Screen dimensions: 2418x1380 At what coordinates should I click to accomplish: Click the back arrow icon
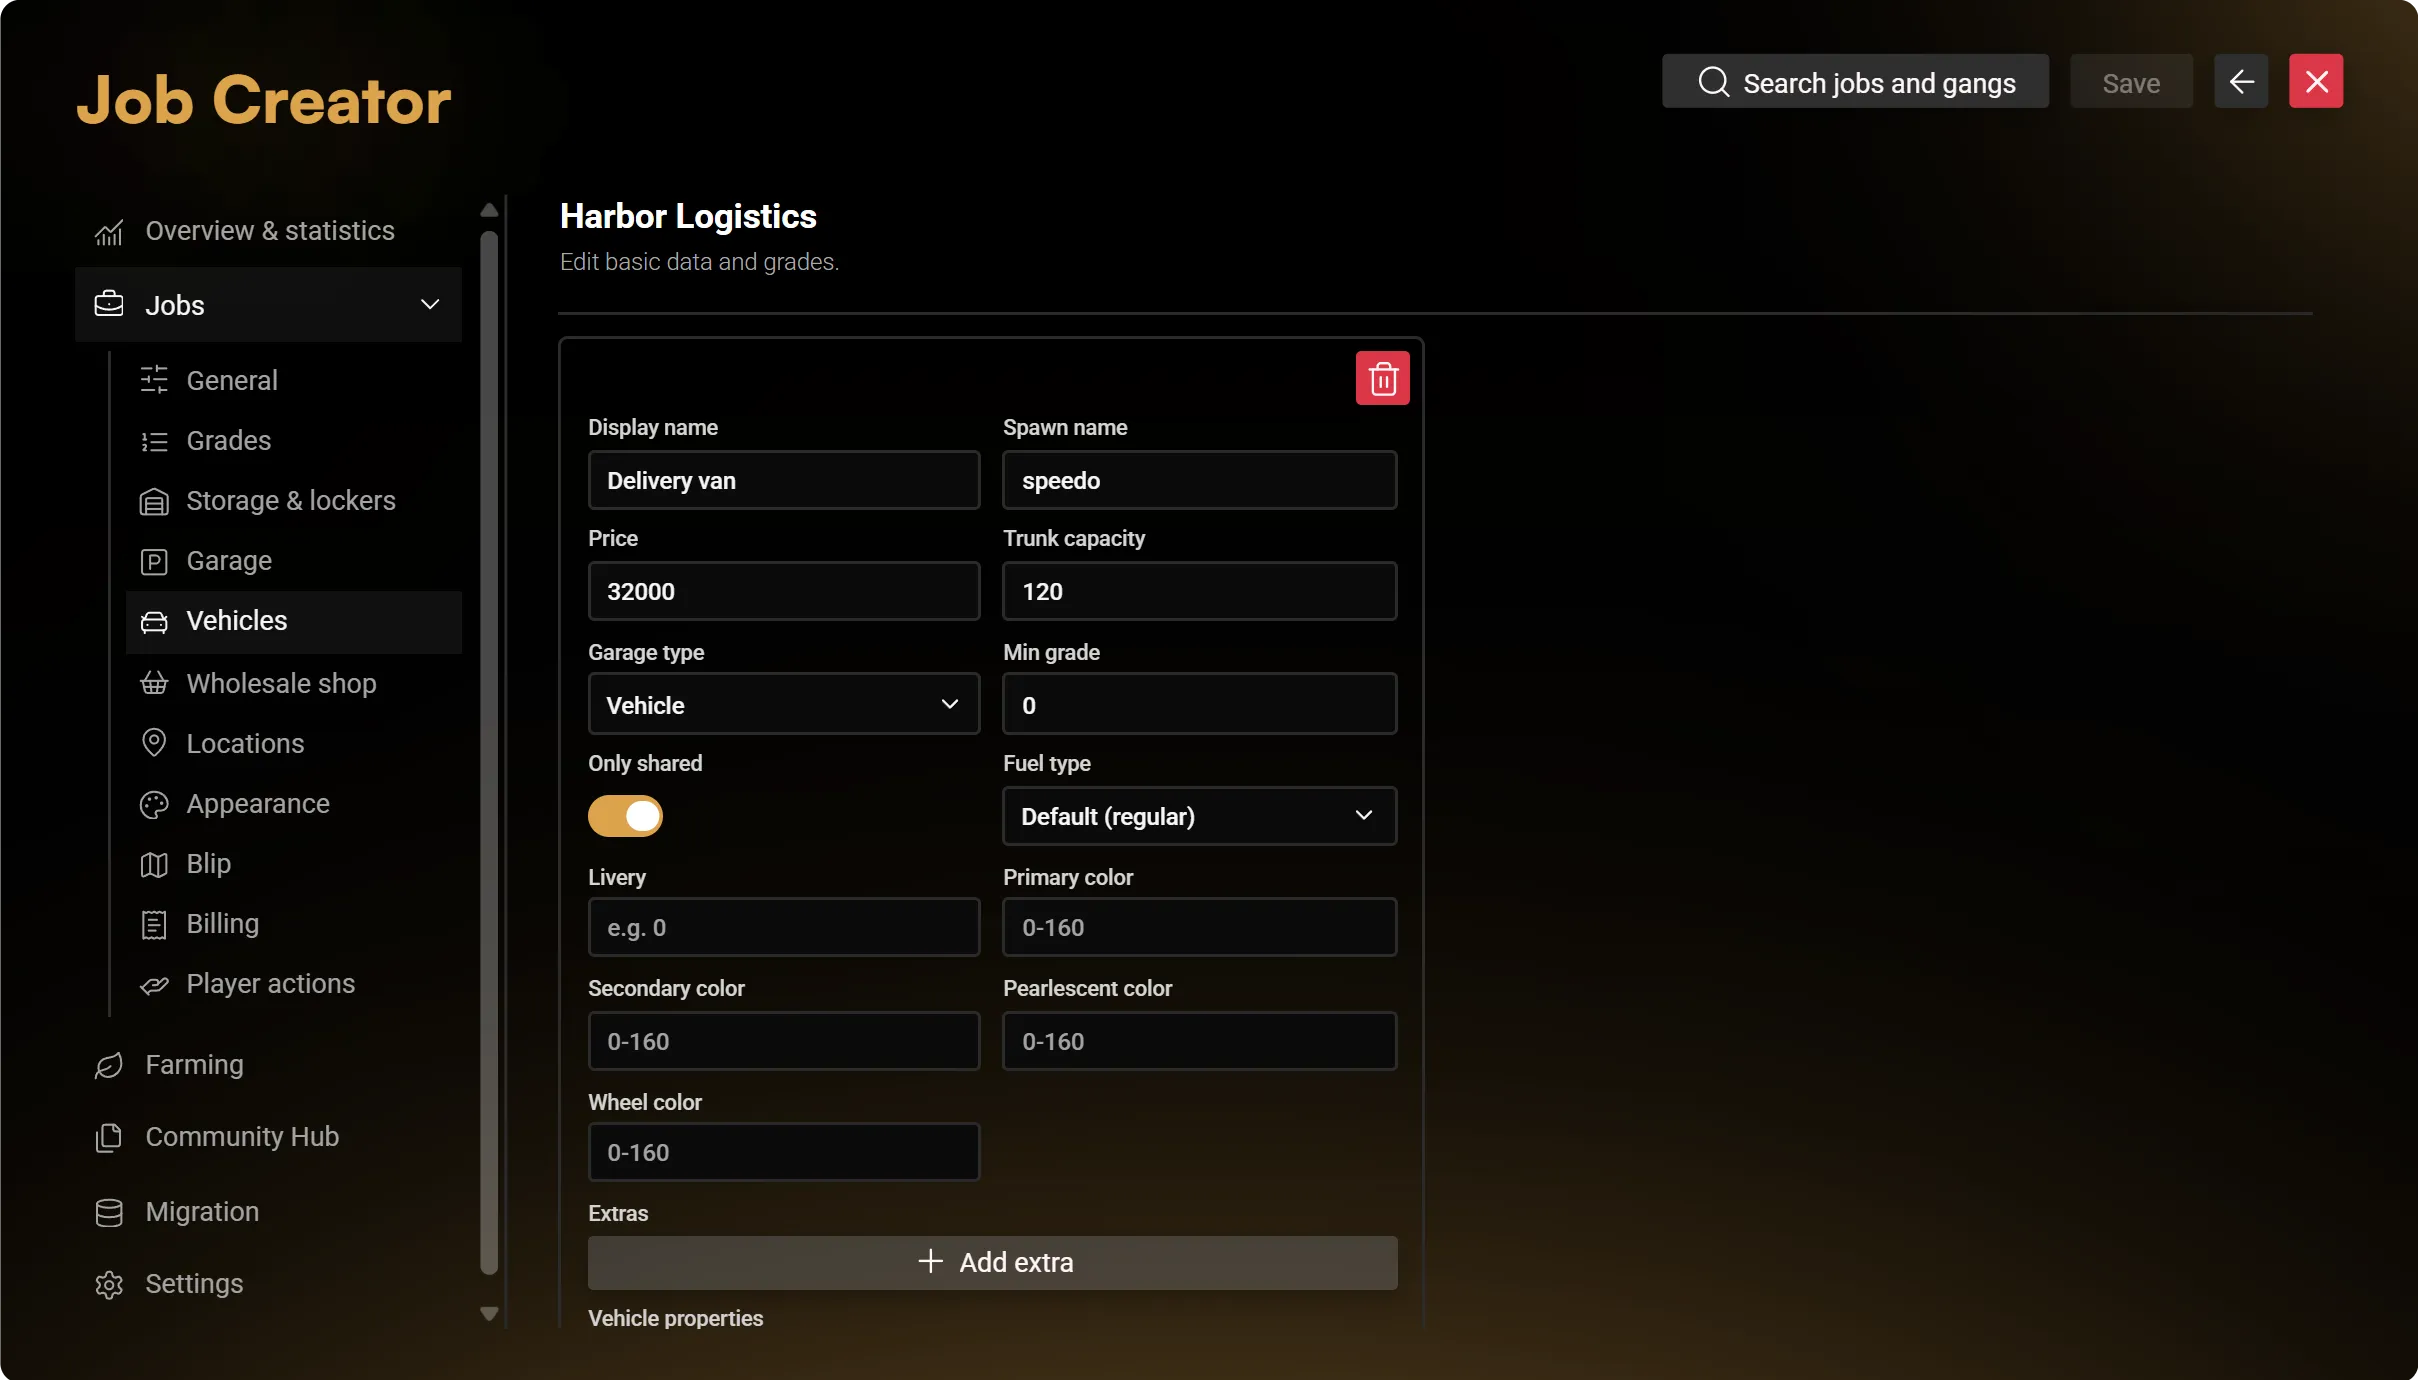coord(2241,81)
